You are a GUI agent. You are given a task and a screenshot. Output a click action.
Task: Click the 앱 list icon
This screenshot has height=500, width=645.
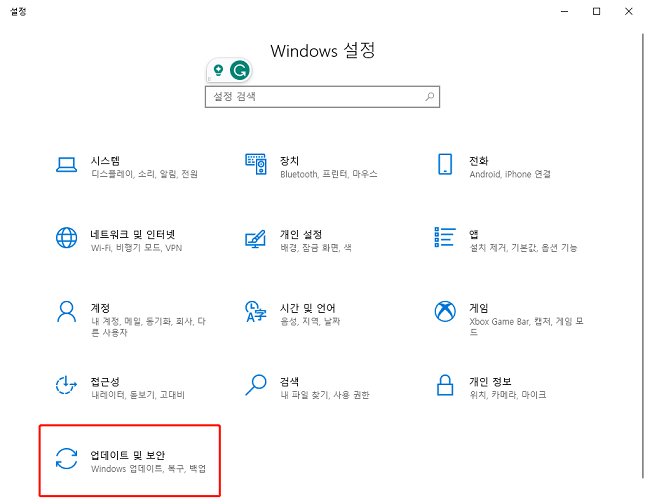pos(445,237)
